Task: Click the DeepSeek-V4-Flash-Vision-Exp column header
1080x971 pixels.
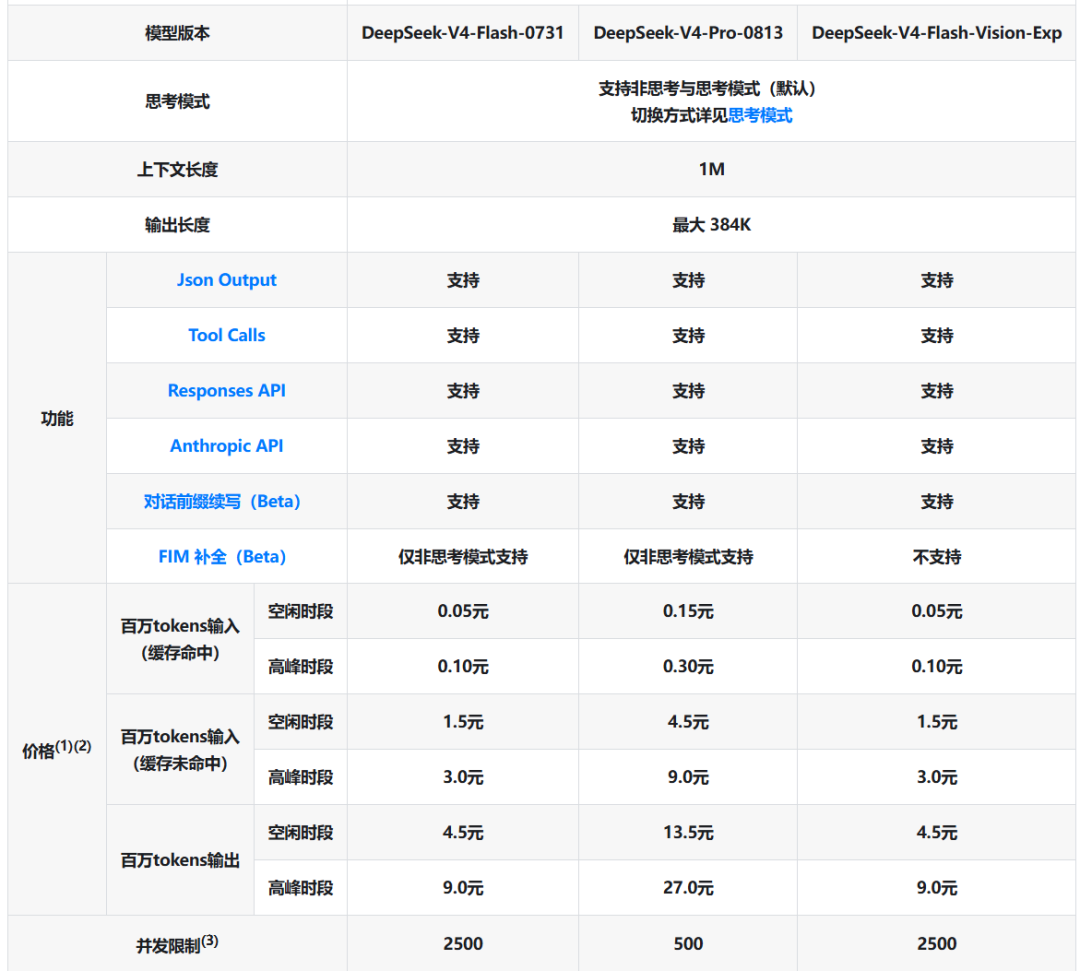Action: pyautogui.click(x=937, y=33)
